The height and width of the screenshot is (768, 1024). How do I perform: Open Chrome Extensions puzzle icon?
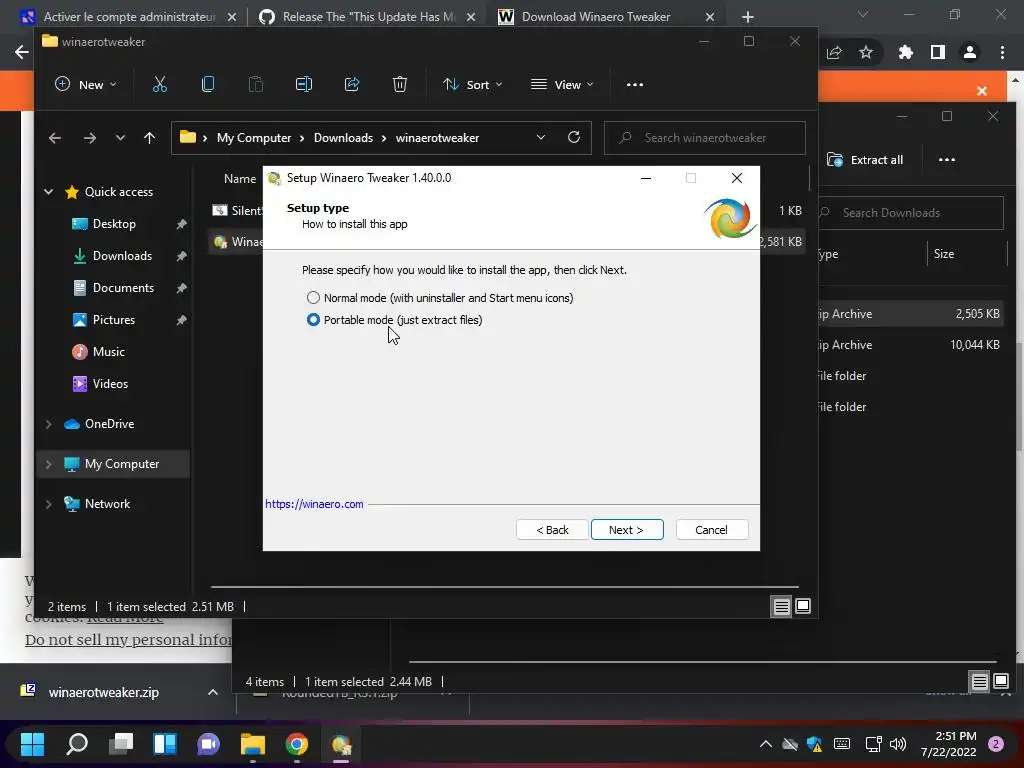point(906,52)
